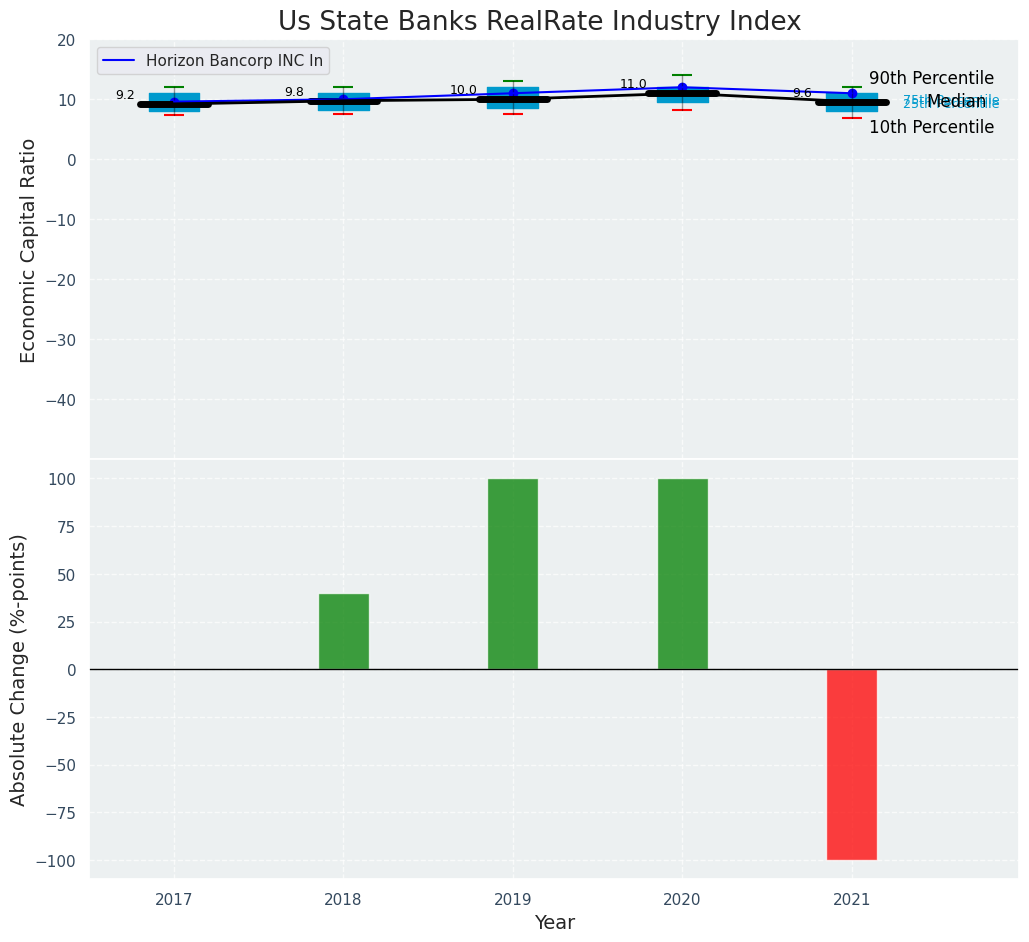Click the 9.2 data label for 2017
This screenshot has width=1029, height=942.
(x=125, y=95)
